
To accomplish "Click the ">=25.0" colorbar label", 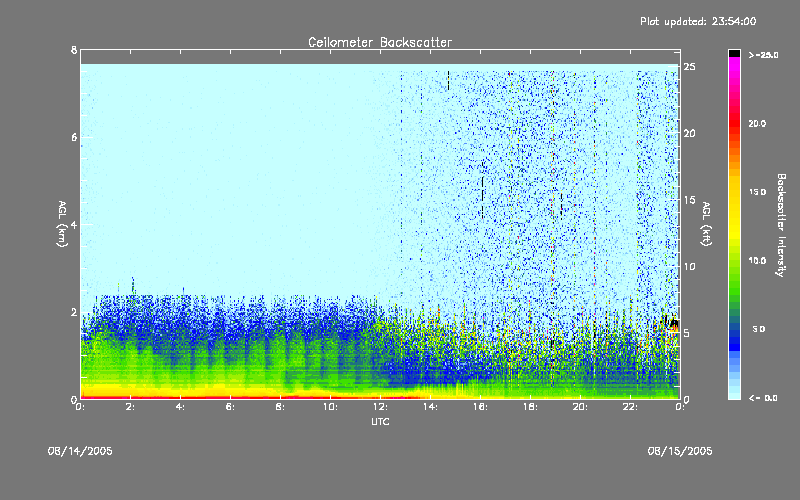I will click(764, 55).
